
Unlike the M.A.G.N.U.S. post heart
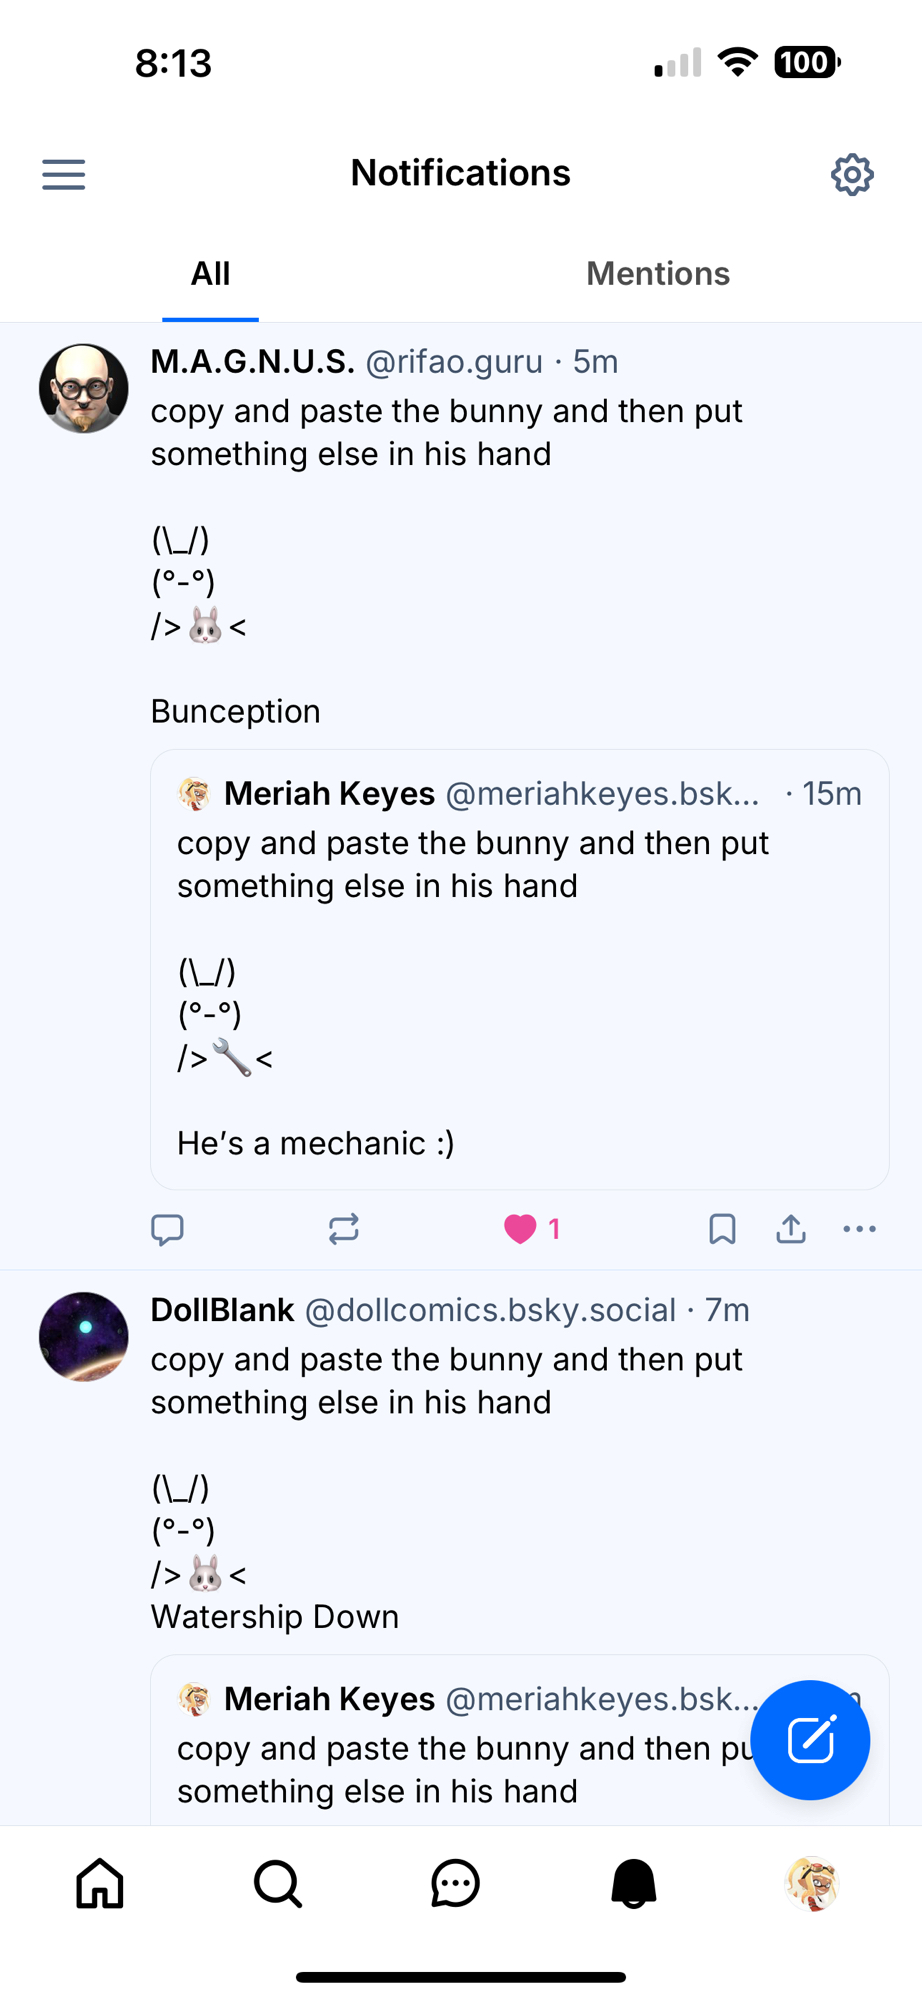click(x=521, y=1229)
